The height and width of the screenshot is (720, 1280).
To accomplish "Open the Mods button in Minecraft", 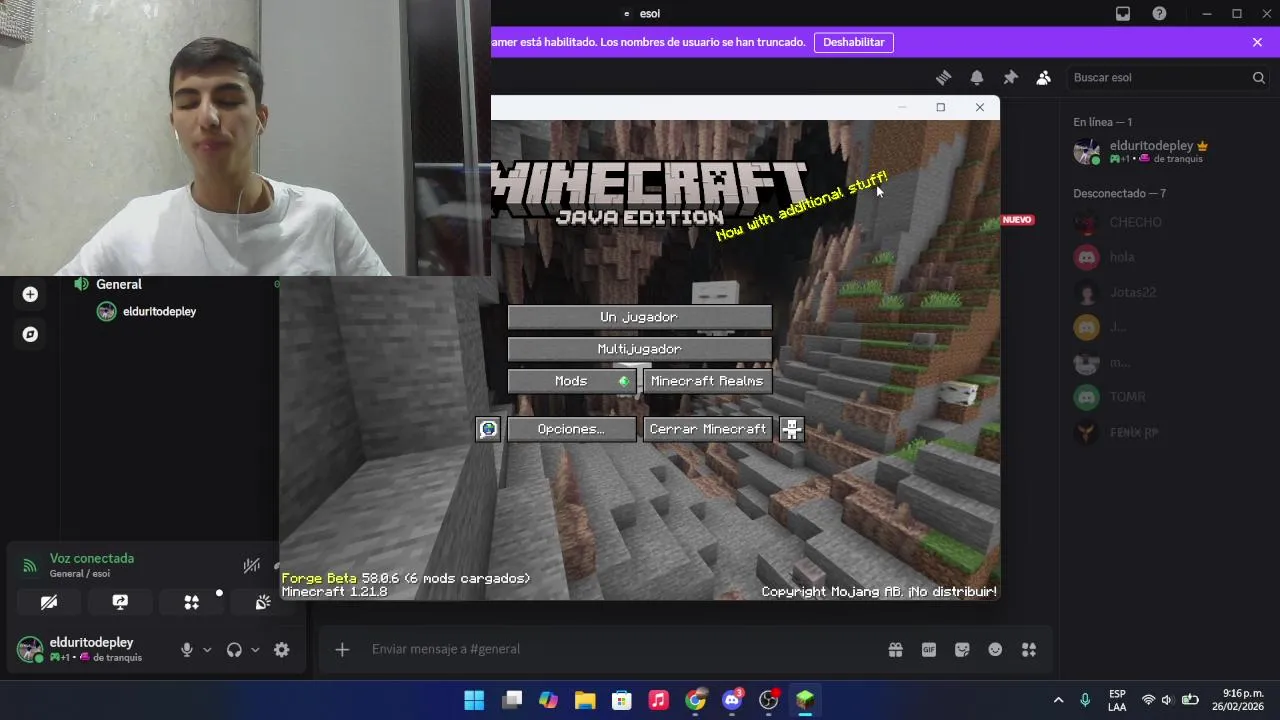I will point(571,381).
